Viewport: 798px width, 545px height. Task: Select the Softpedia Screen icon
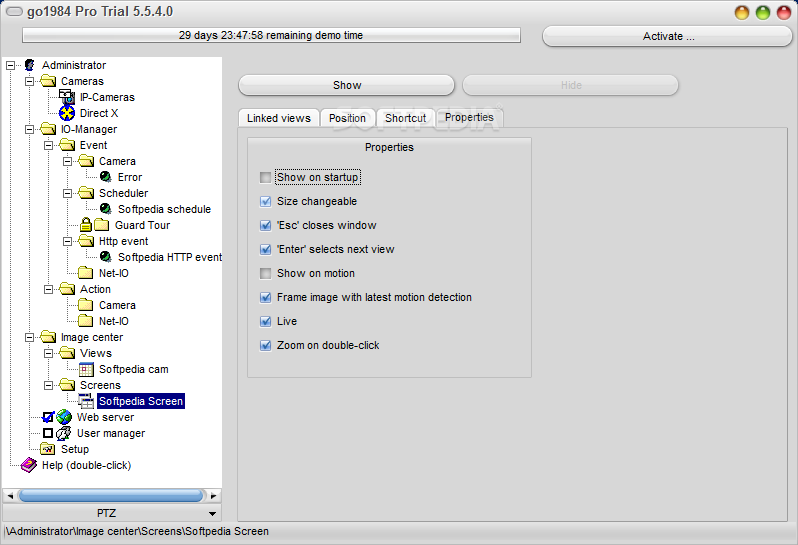86,401
